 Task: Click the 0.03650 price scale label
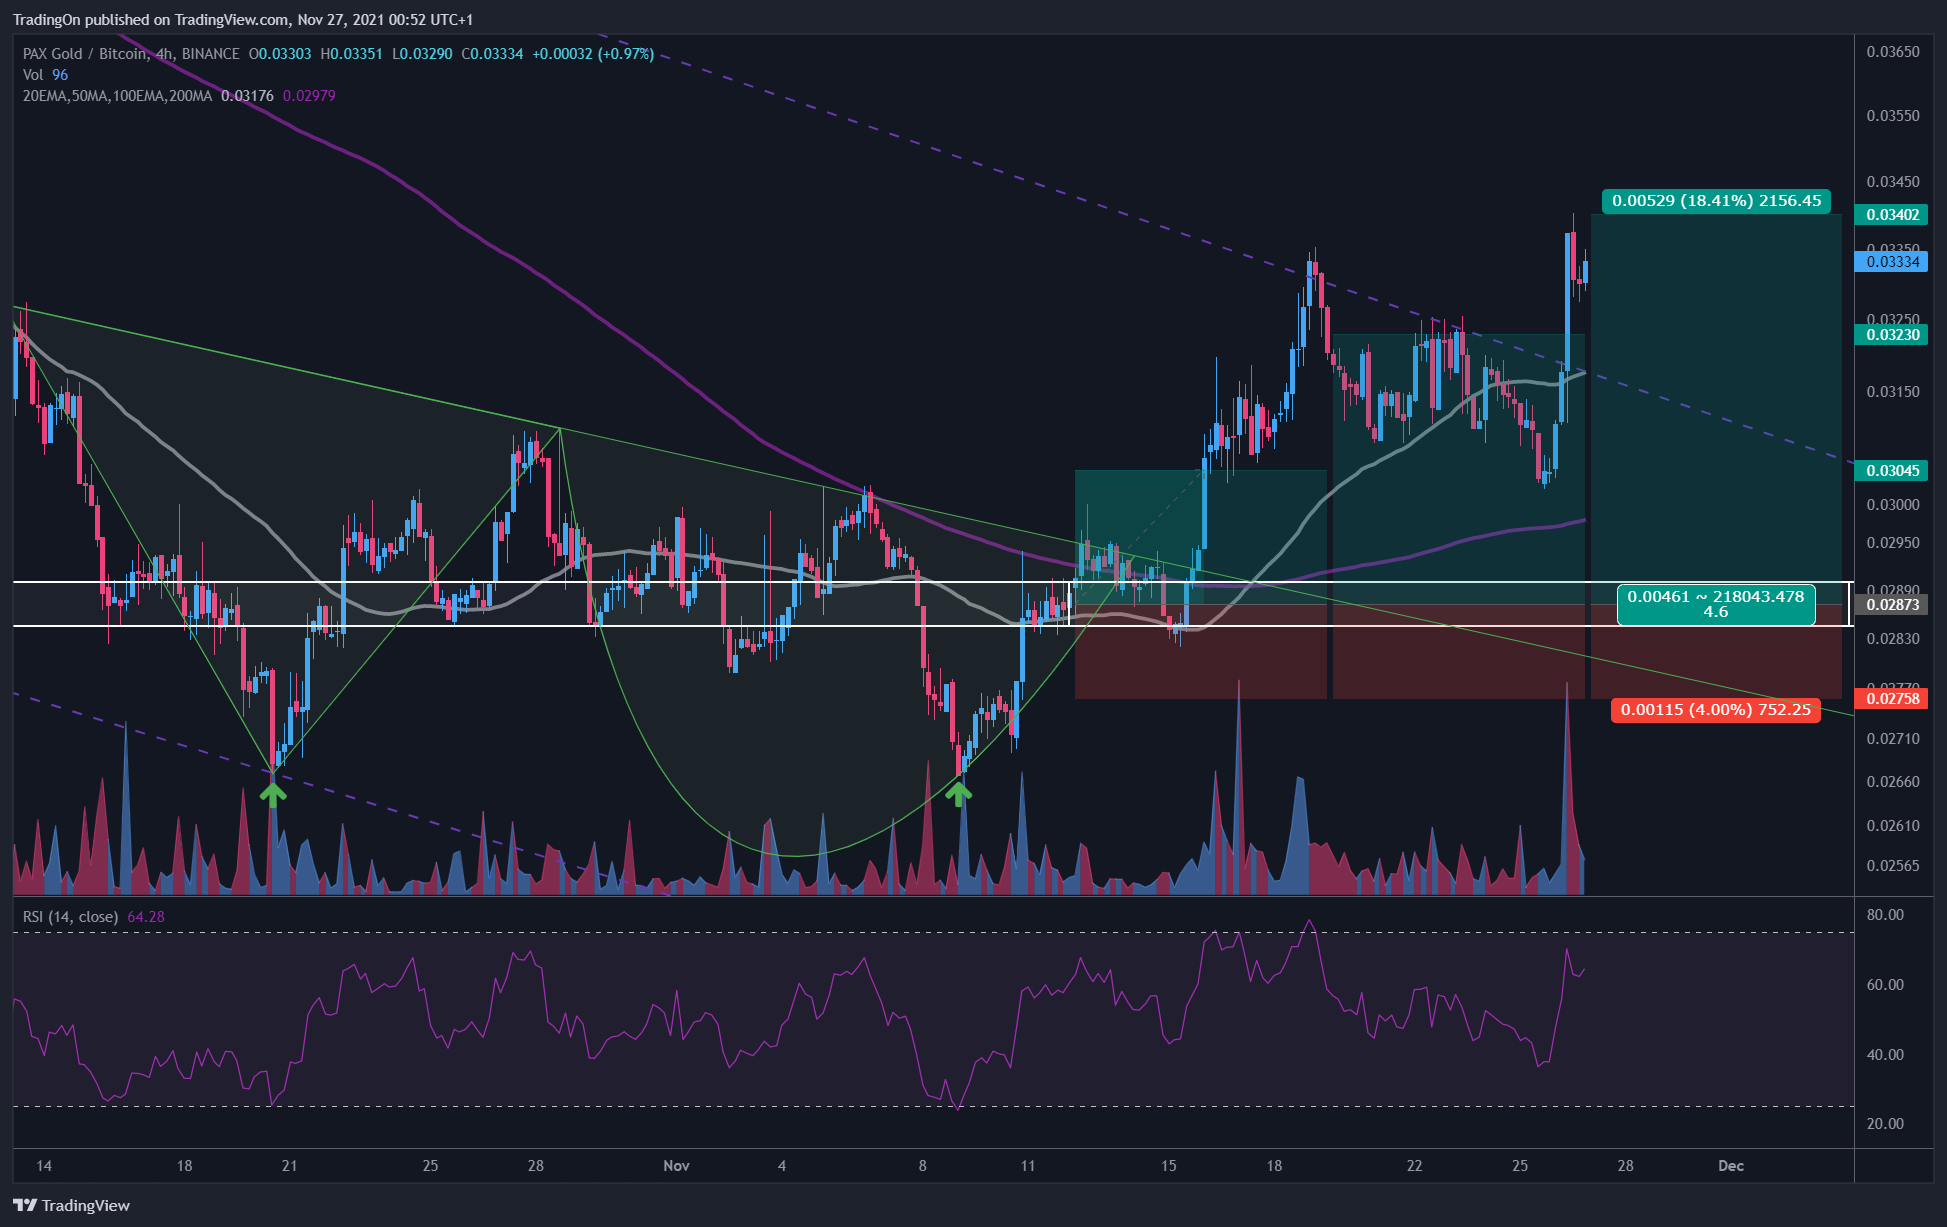pos(1893,52)
